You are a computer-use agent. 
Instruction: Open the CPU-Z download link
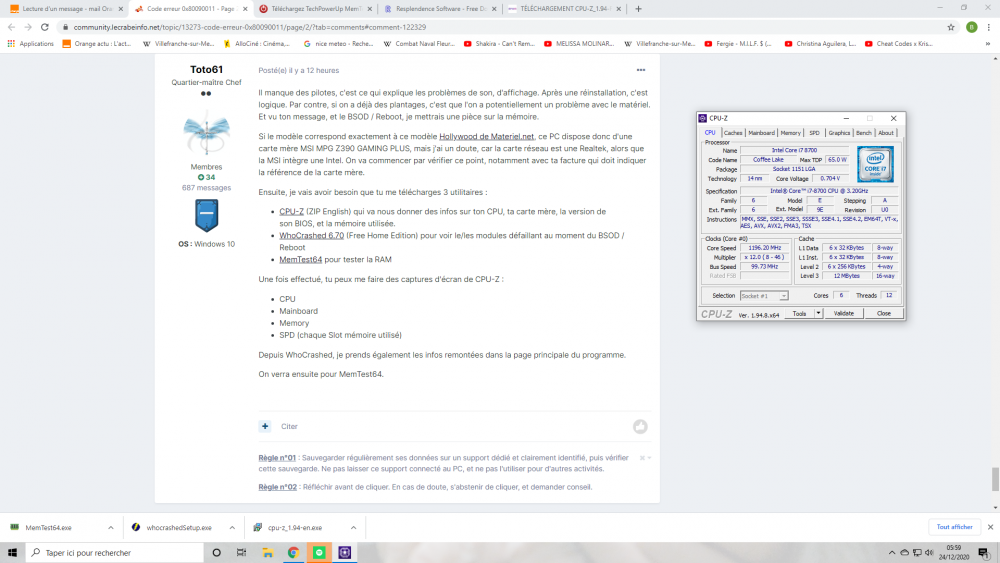point(291,212)
